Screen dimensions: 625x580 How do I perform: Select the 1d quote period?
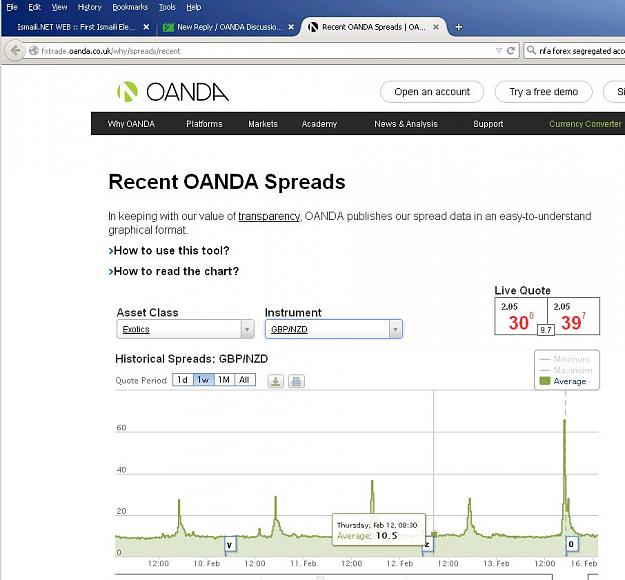(x=183, y=380)
